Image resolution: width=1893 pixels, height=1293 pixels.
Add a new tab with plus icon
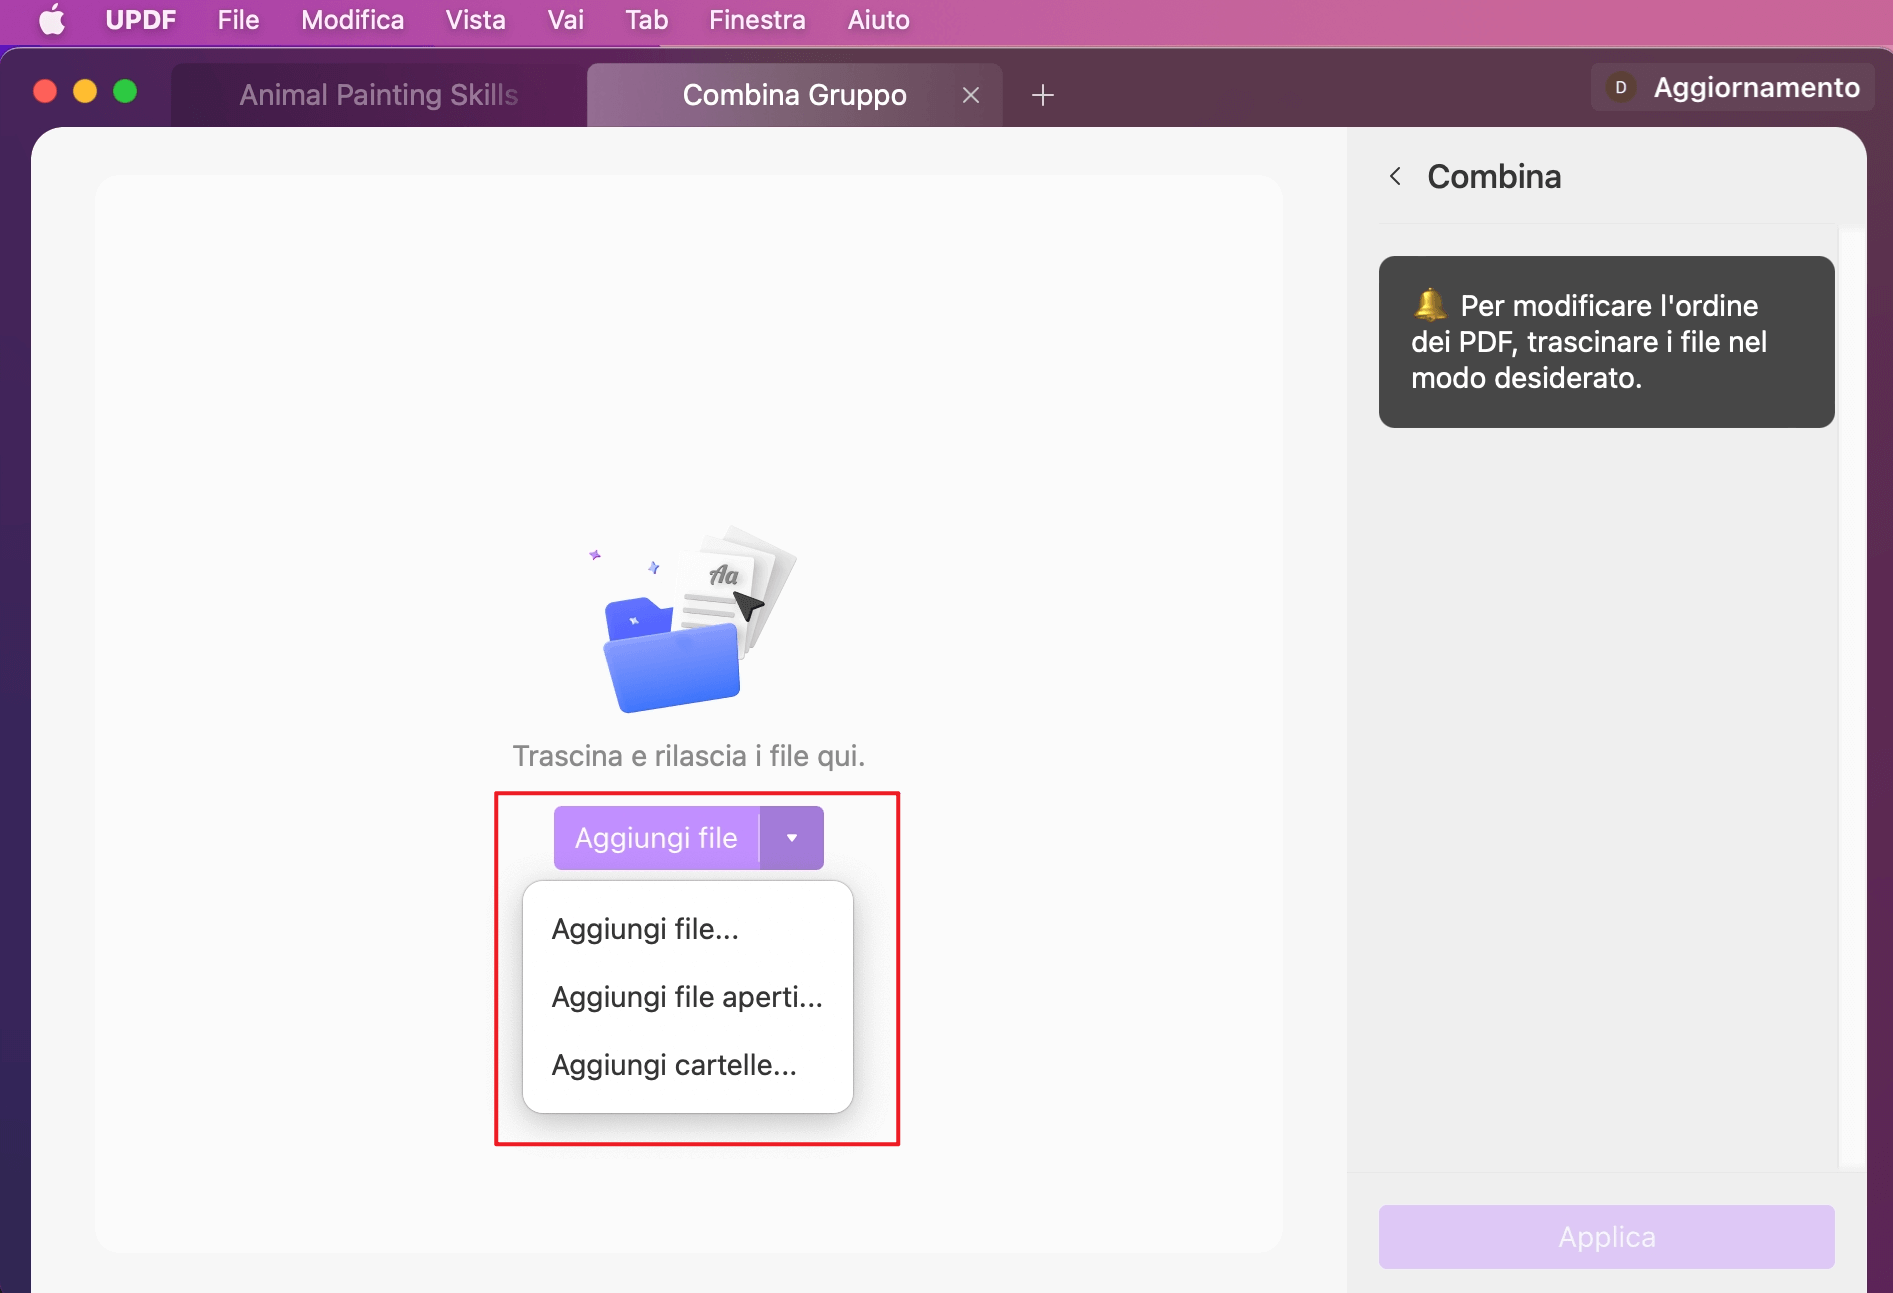(1043, 95)
